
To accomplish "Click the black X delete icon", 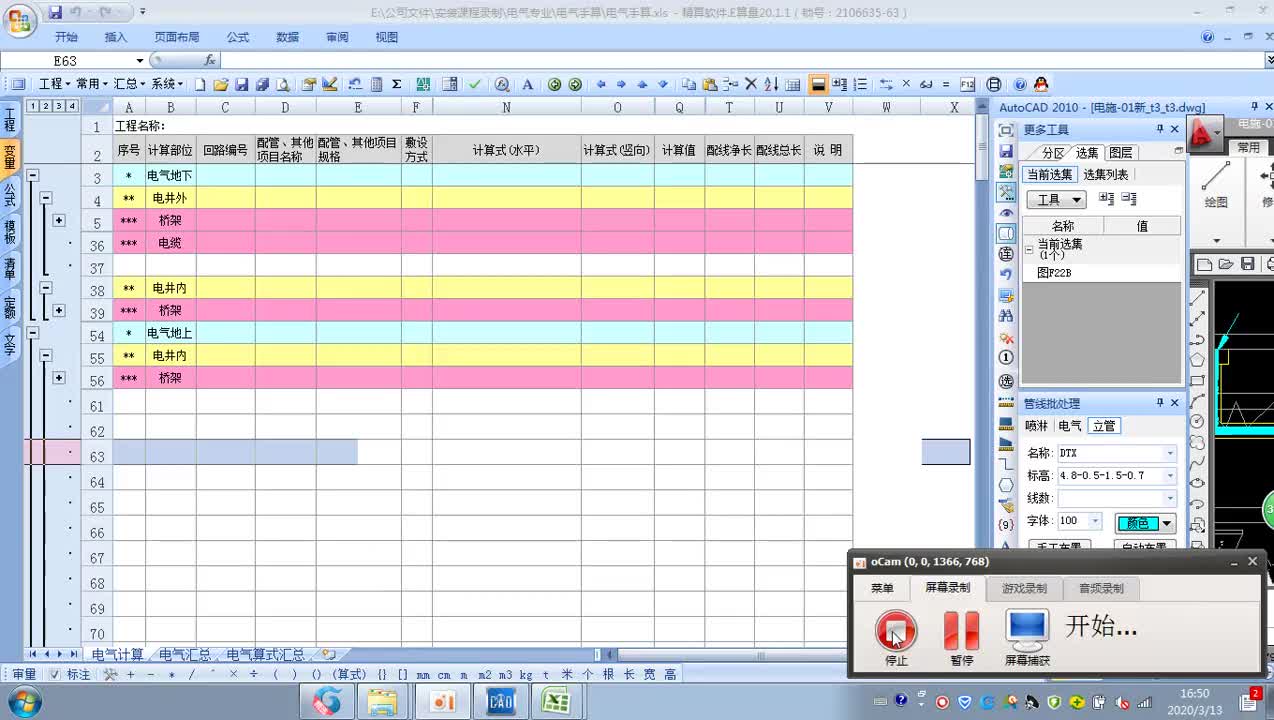I will pos(751,85).
